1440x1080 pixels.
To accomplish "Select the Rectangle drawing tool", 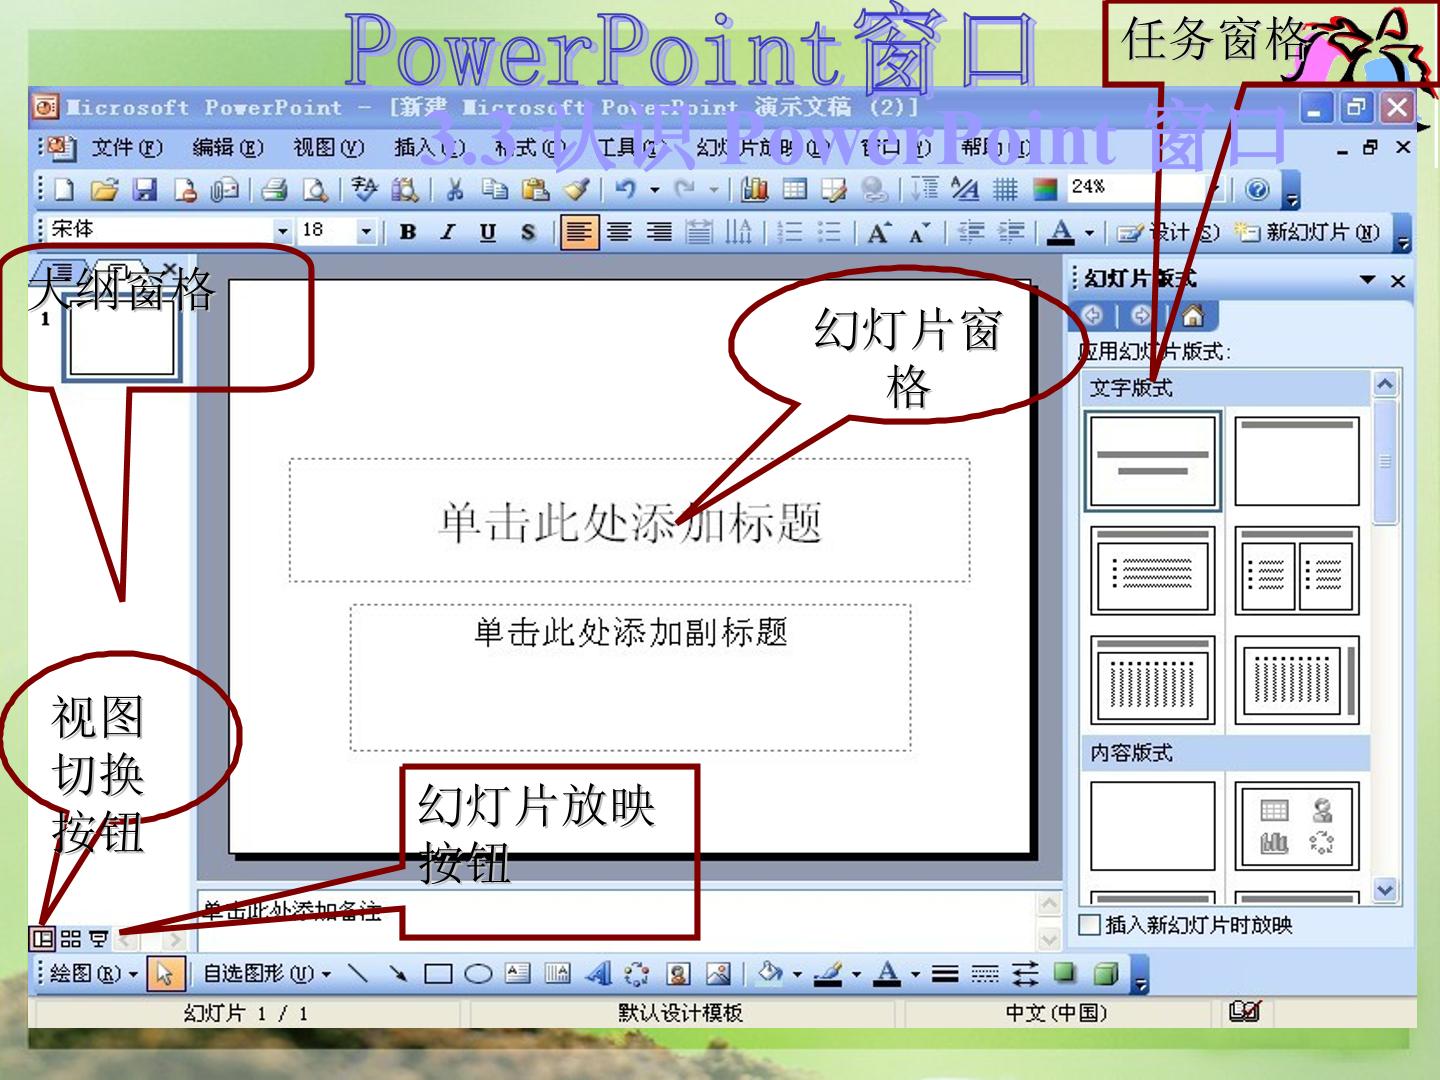I will click(x=438, y=973).
